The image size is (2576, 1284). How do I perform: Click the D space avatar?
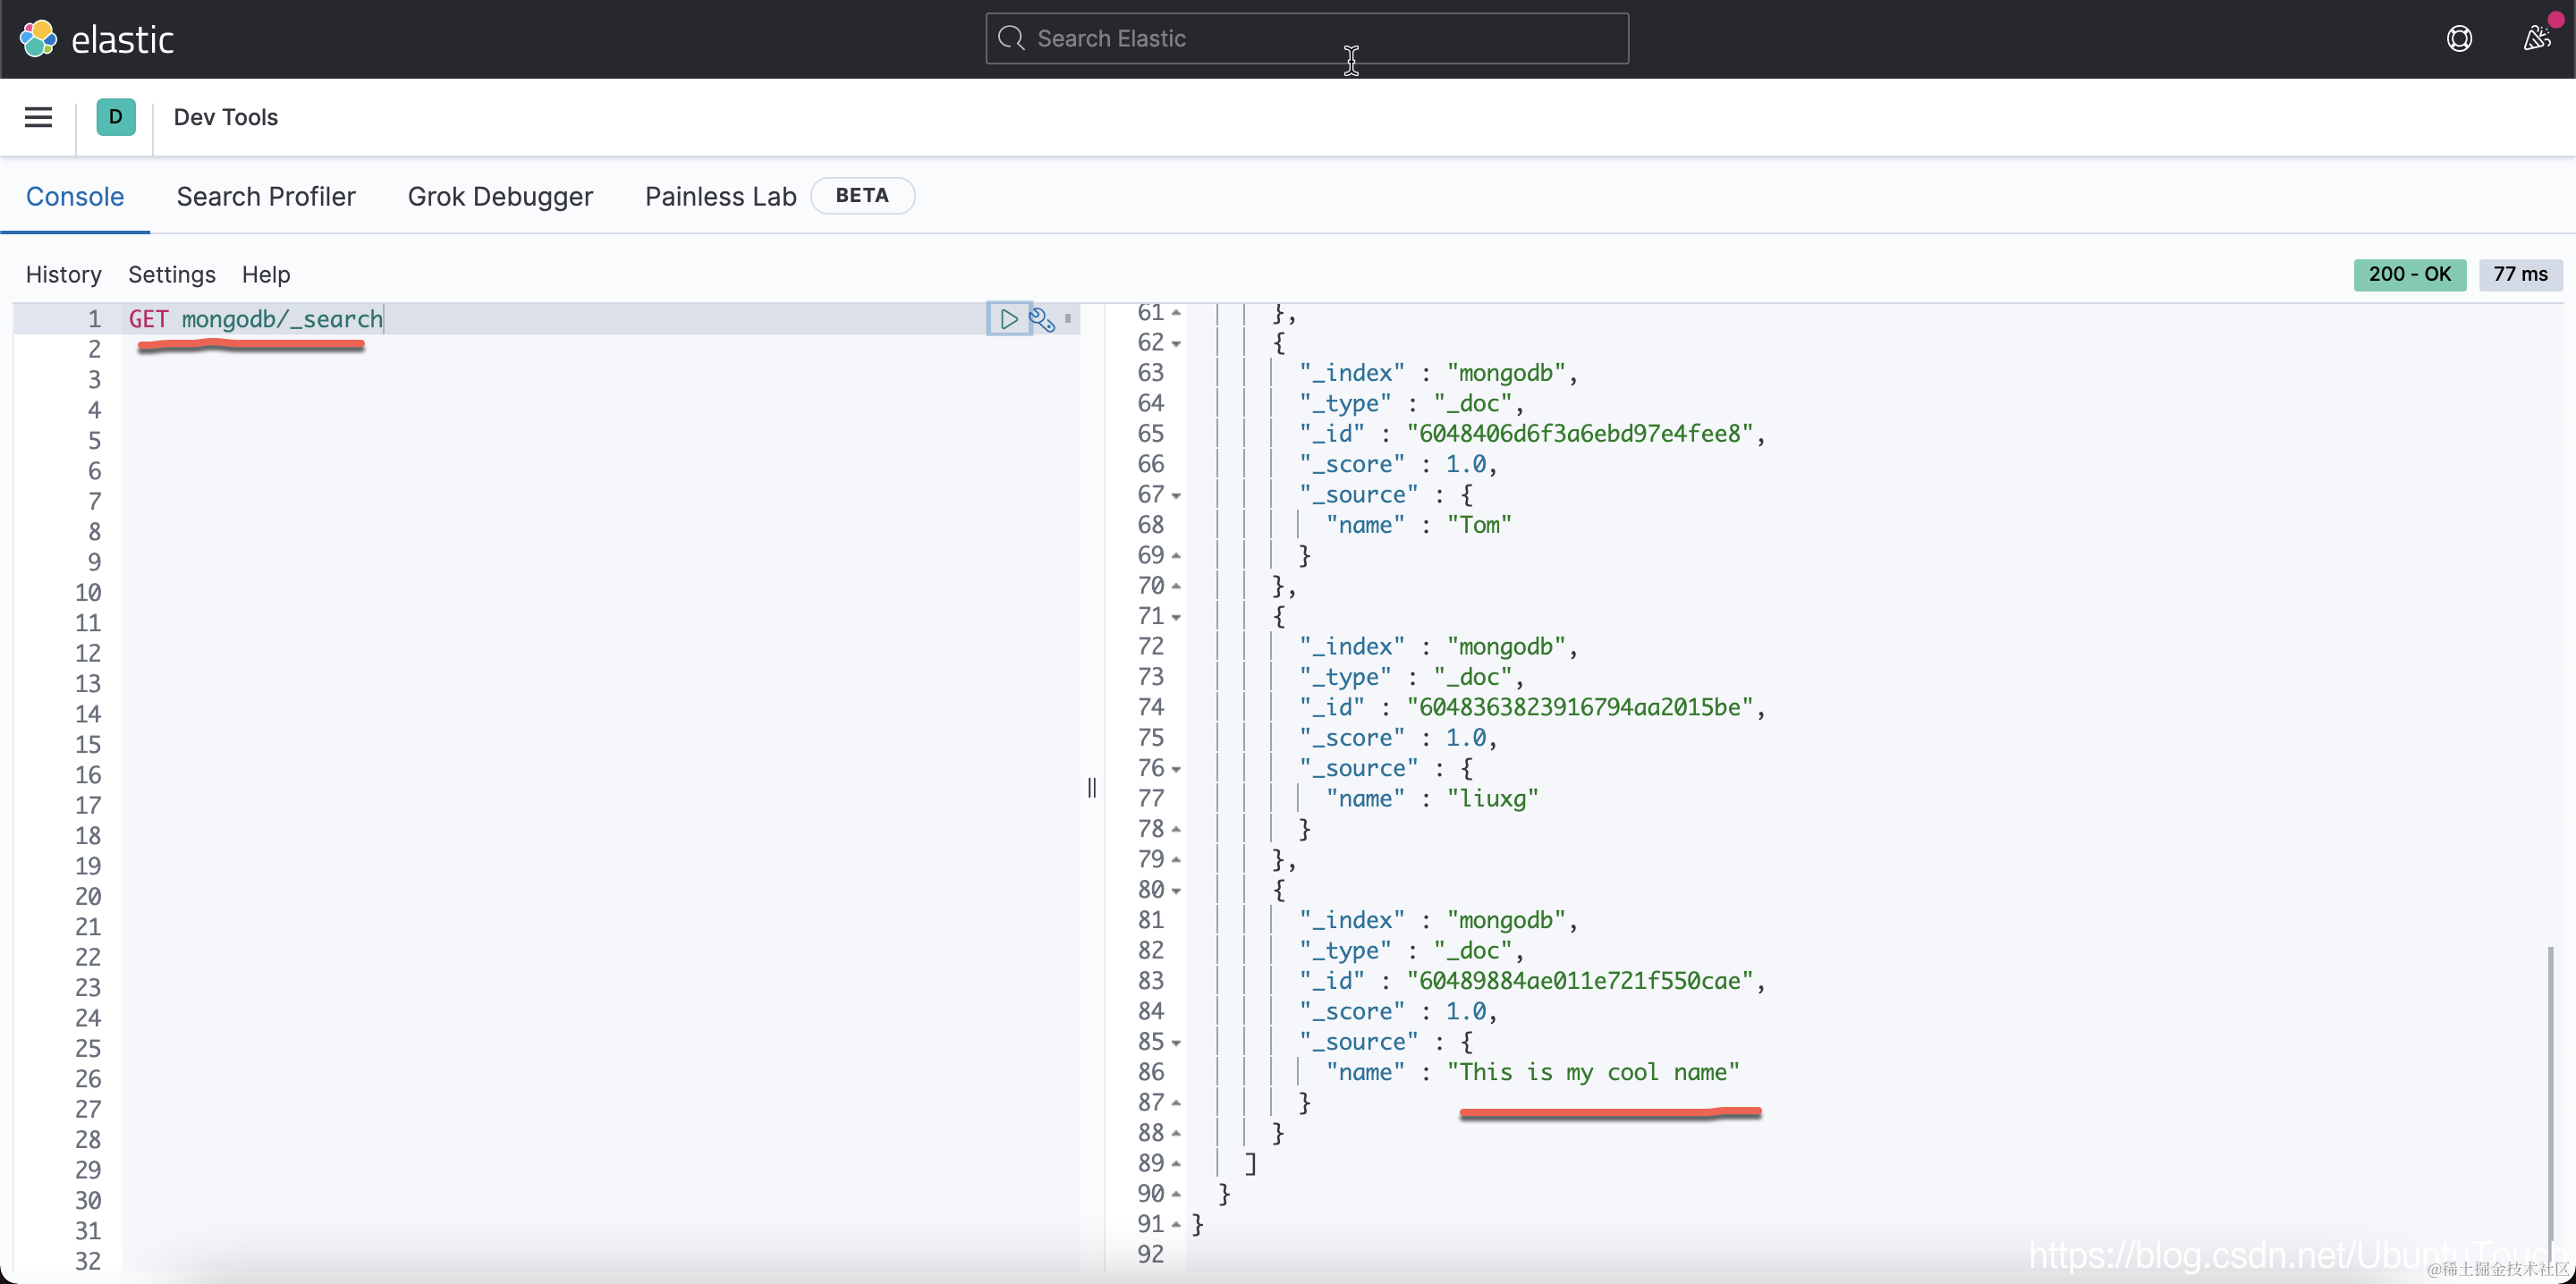[116, 117]
